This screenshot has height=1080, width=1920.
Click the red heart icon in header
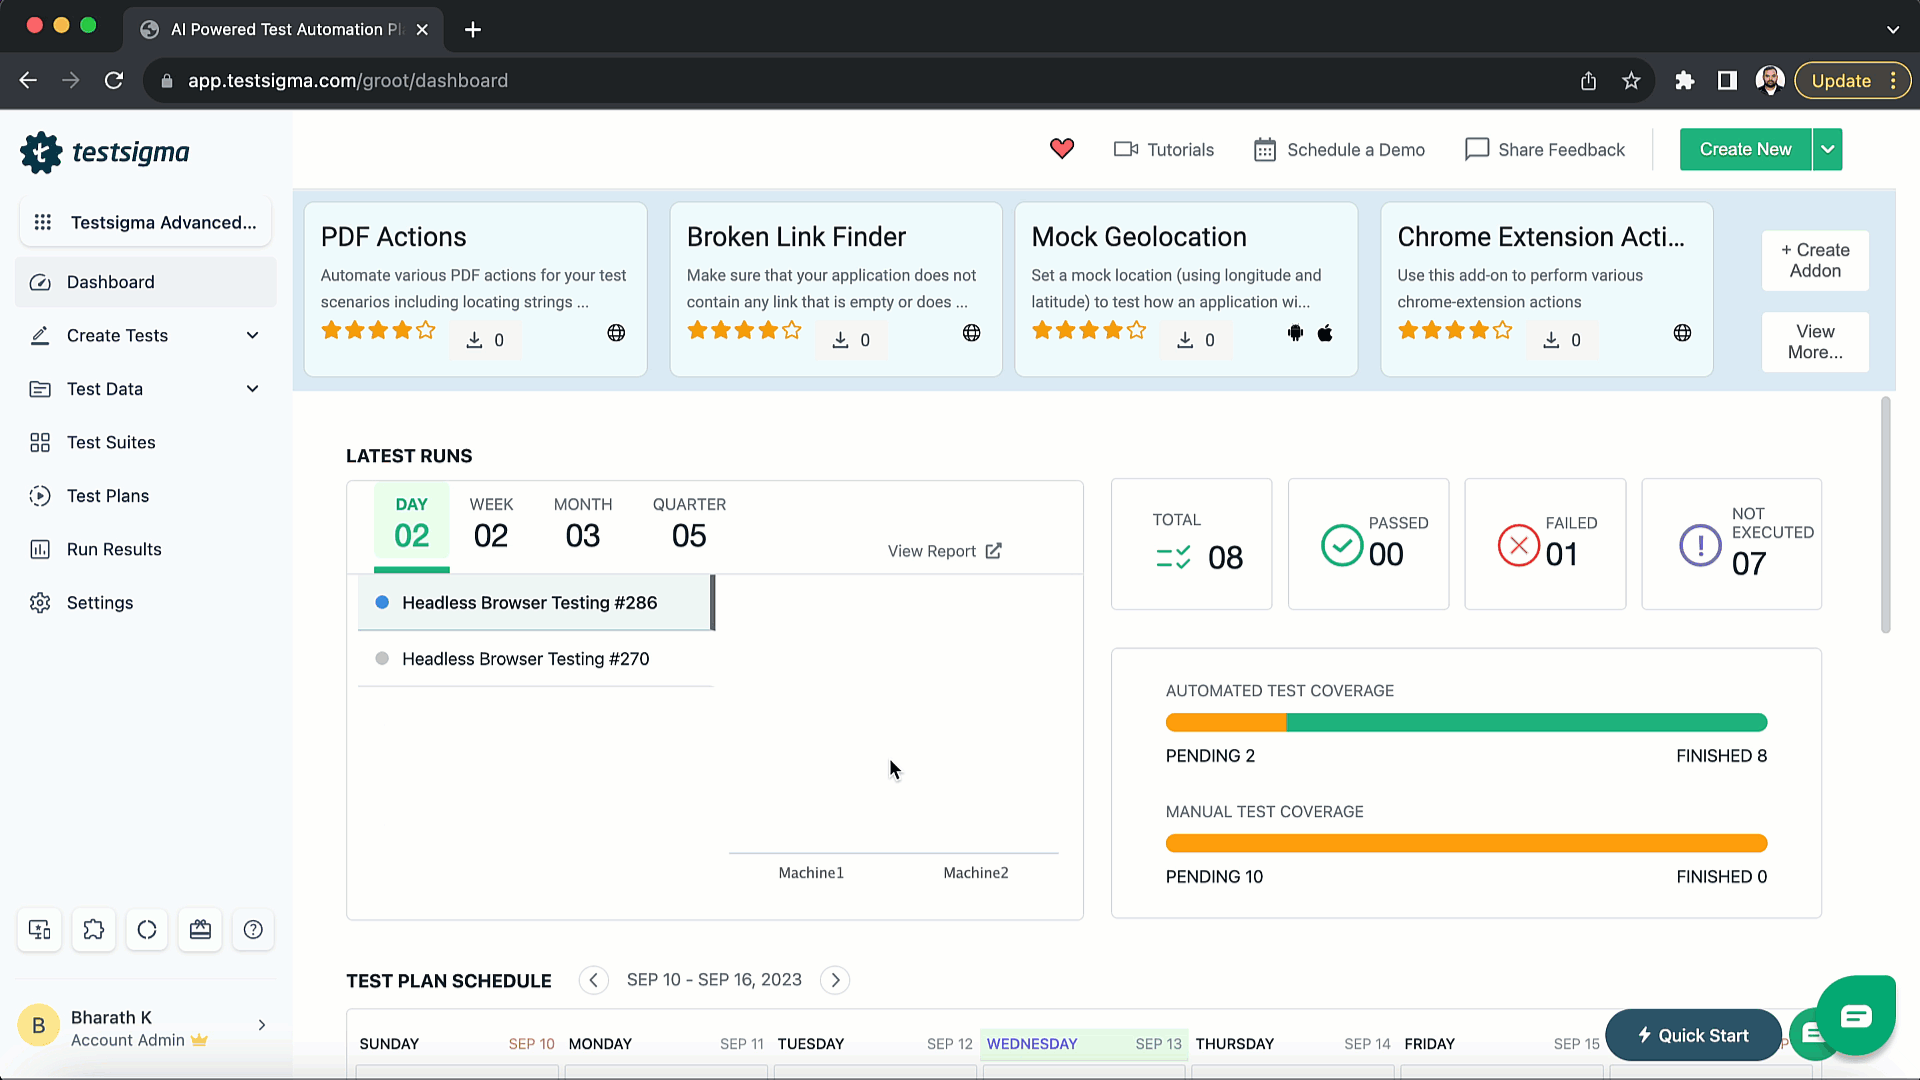pyautogui.click(x=1061, y=149)
